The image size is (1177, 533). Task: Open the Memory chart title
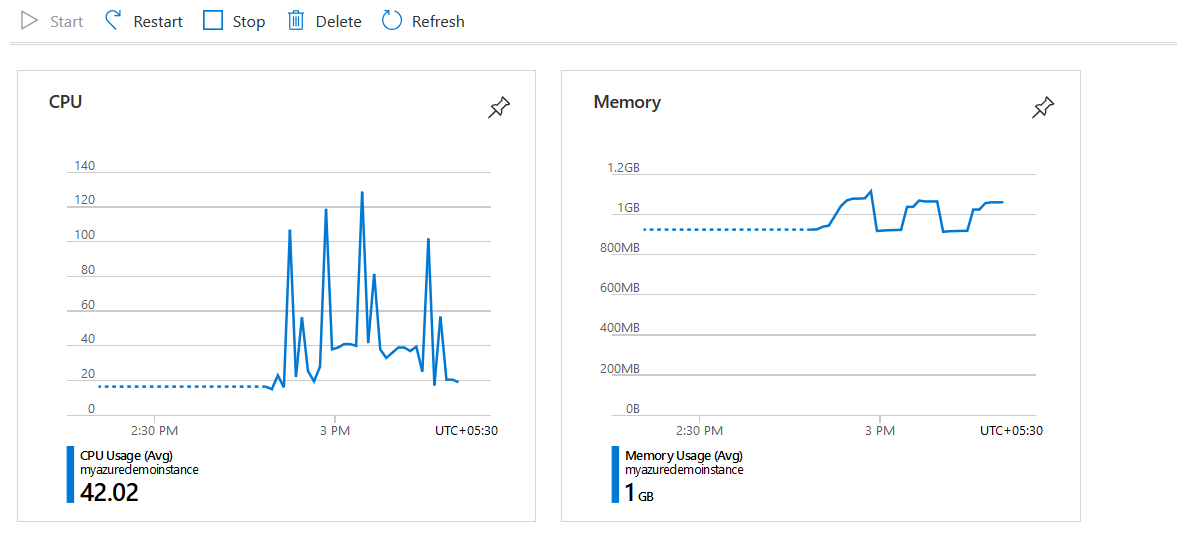(627, 102)
